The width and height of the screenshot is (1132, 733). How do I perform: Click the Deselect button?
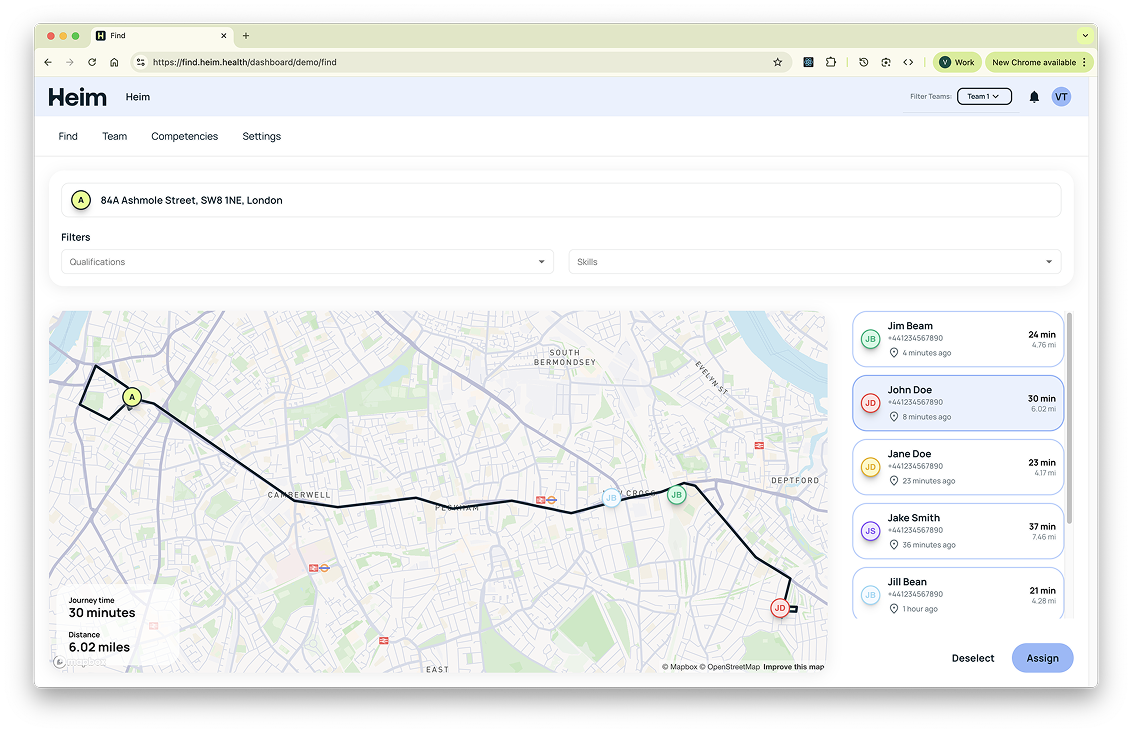973,658
